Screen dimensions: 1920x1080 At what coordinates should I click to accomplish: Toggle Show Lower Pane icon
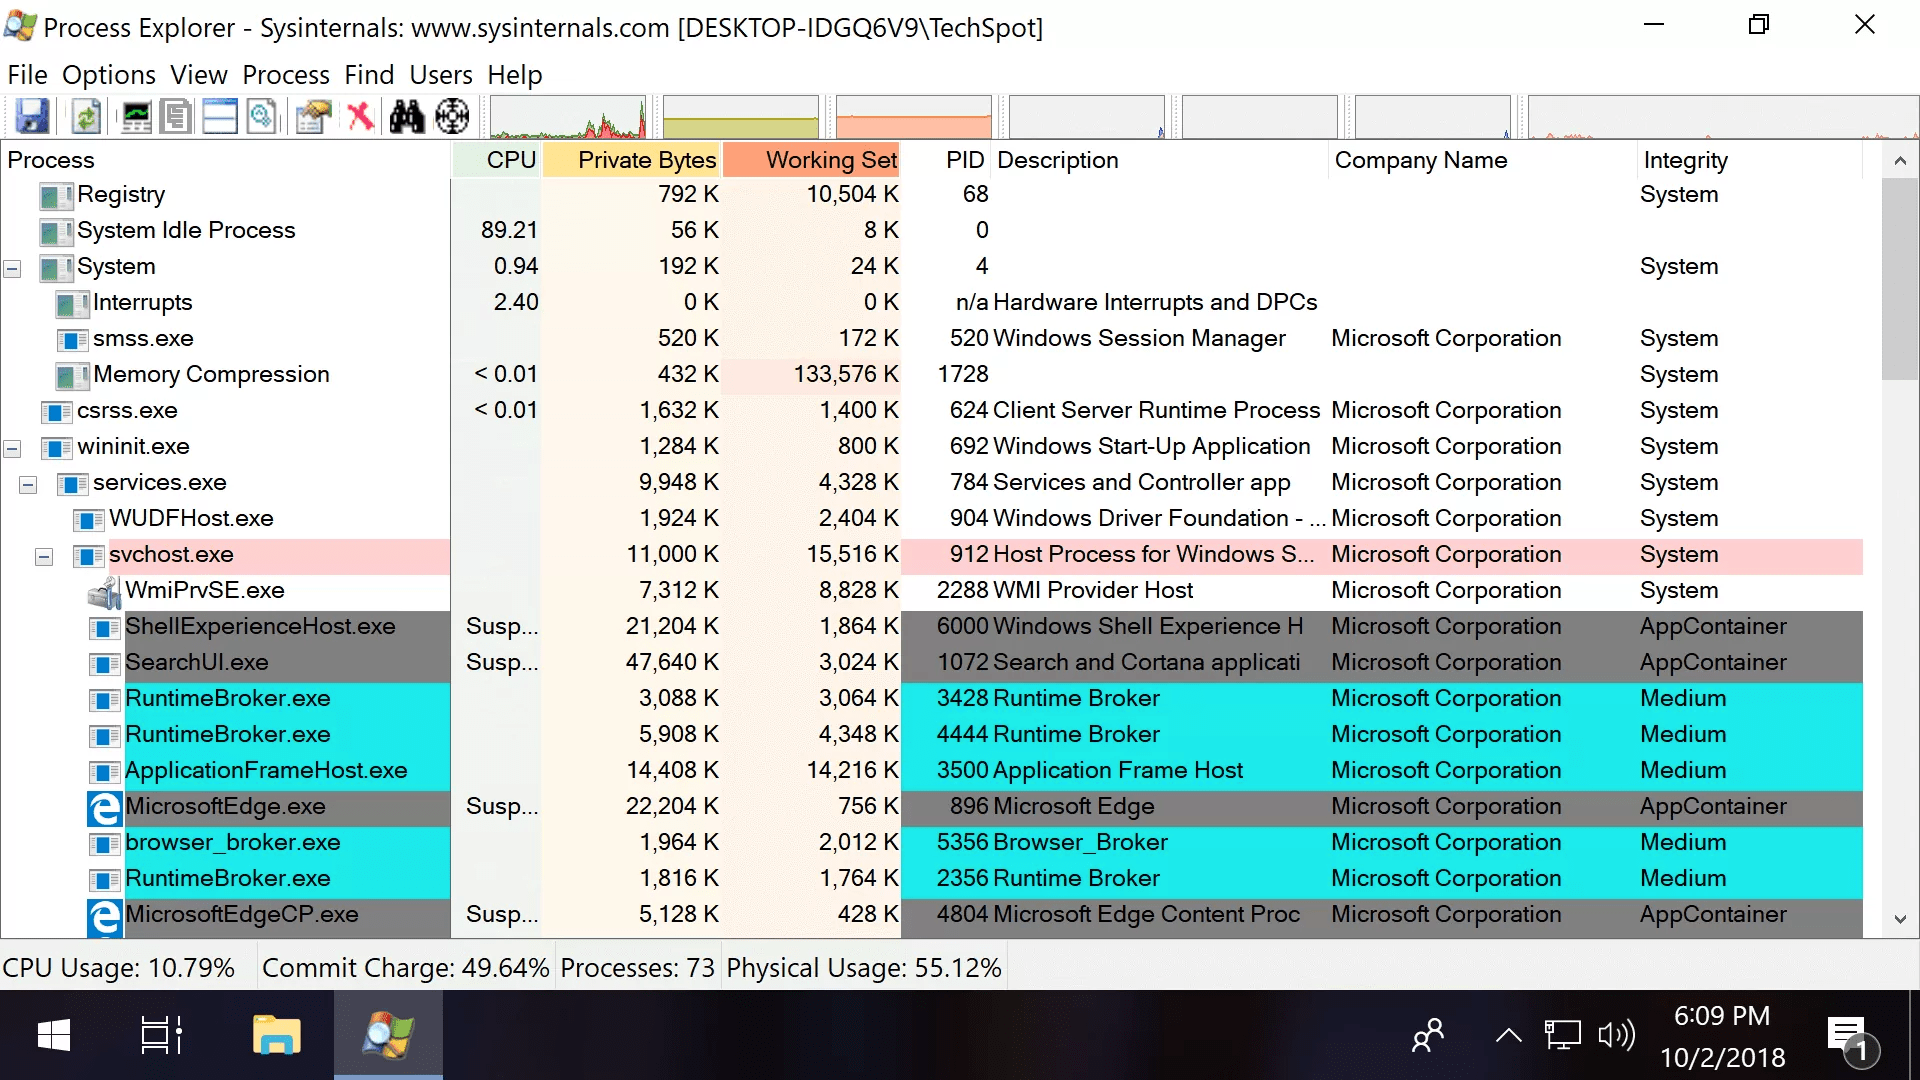pos(220,117)
